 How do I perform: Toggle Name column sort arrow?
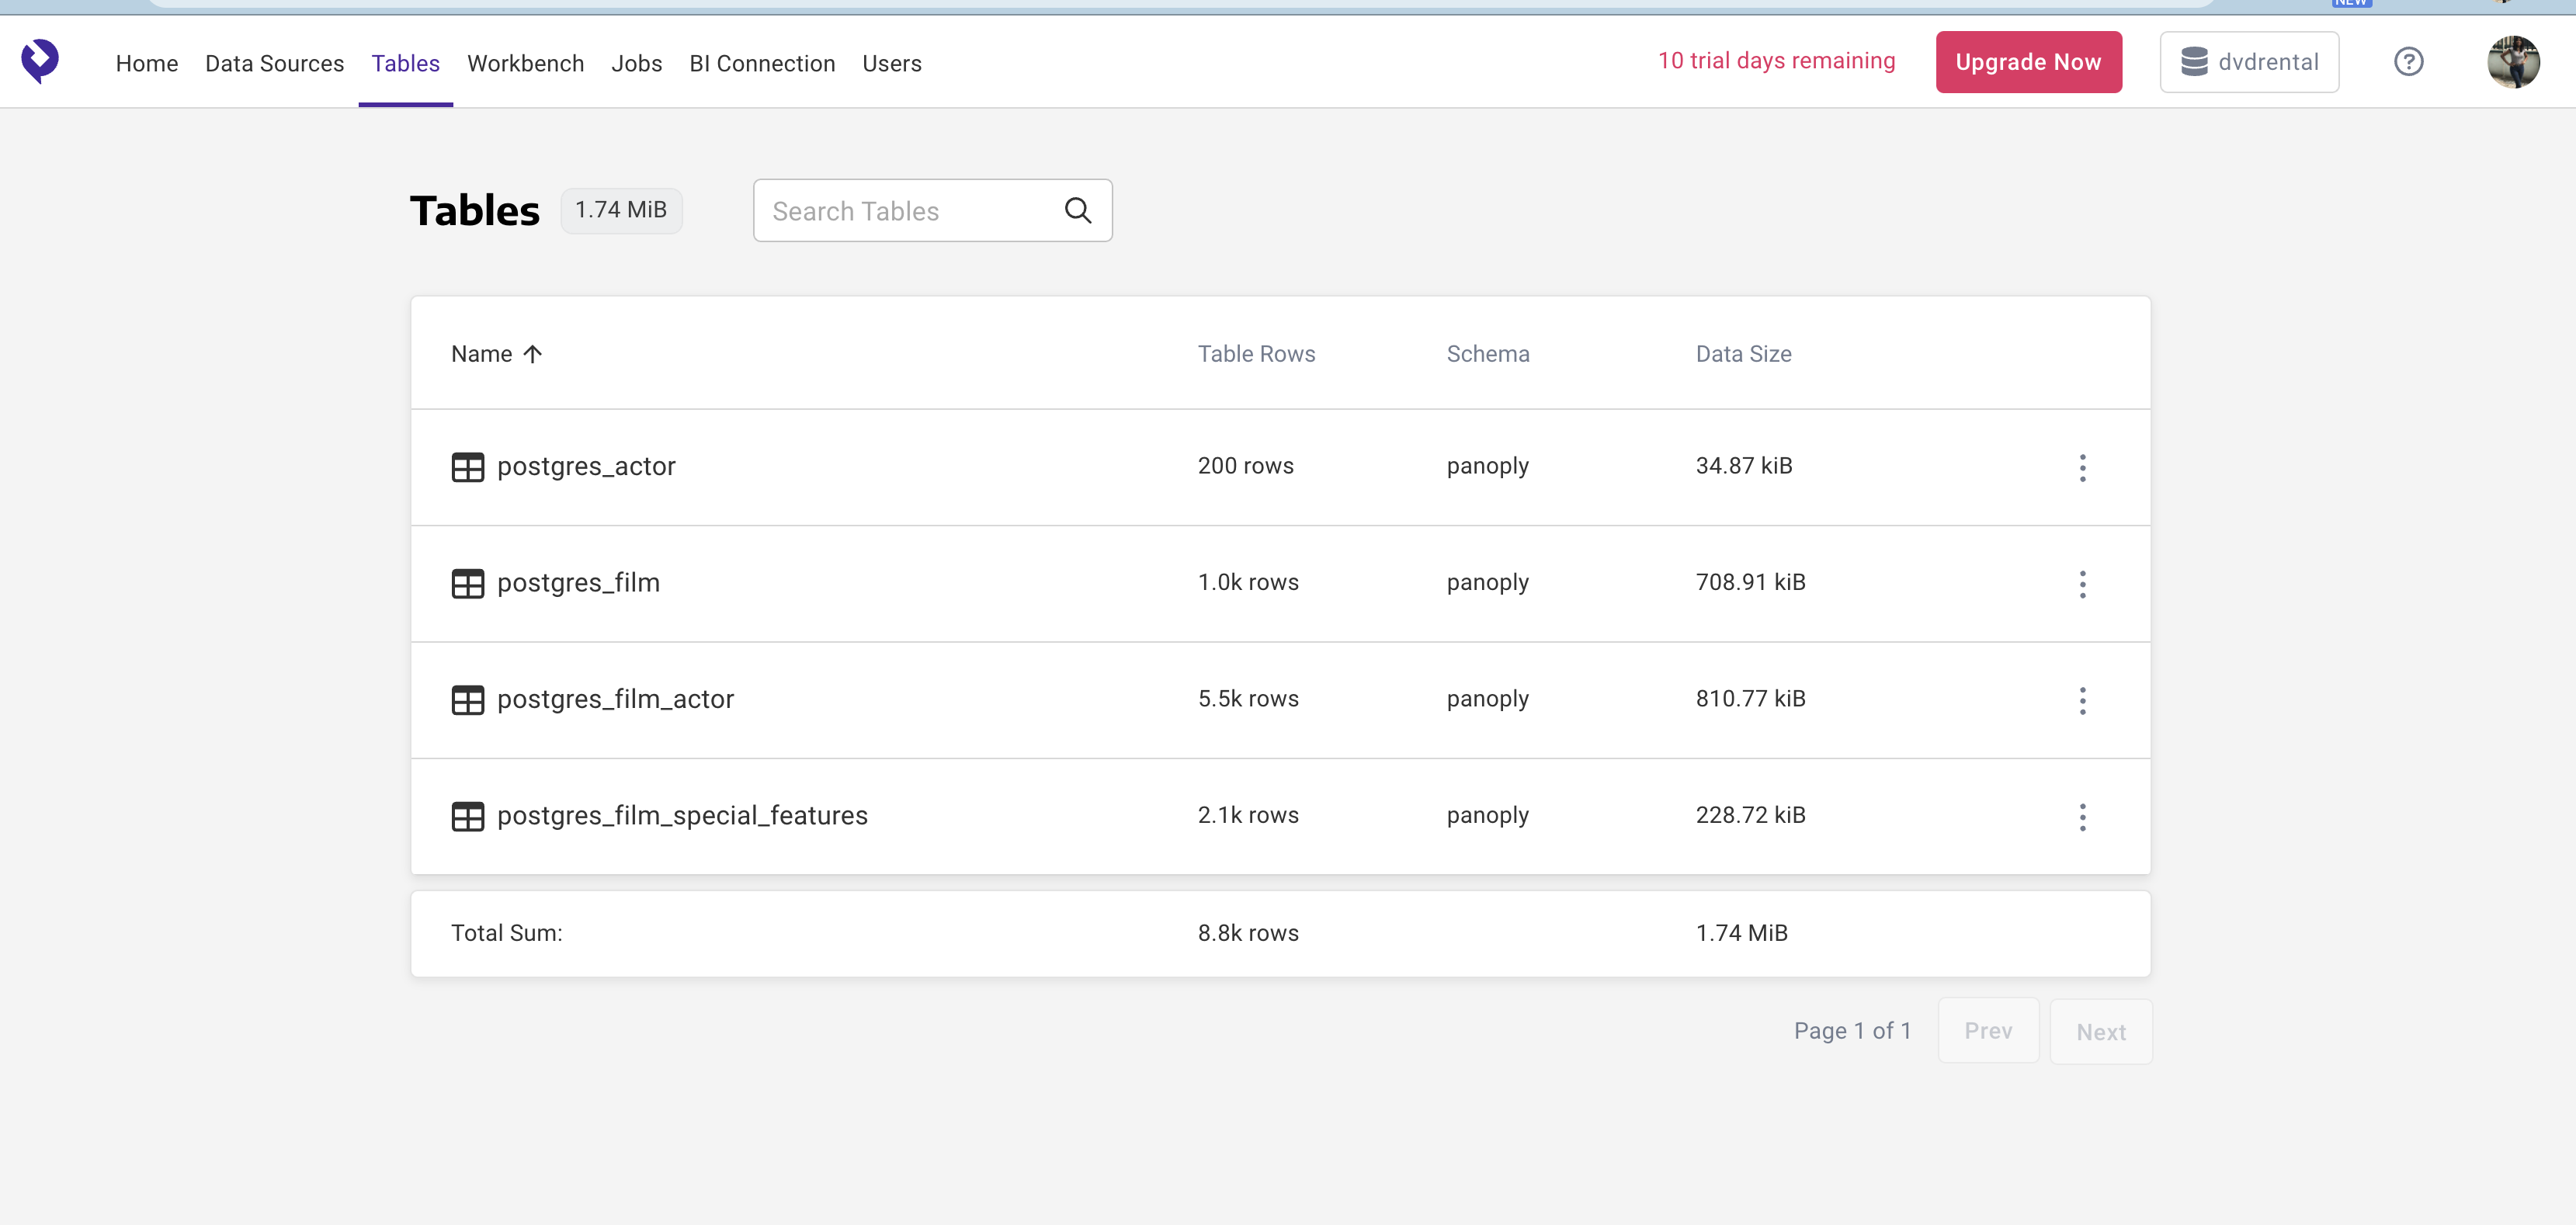tap(532, 354)
